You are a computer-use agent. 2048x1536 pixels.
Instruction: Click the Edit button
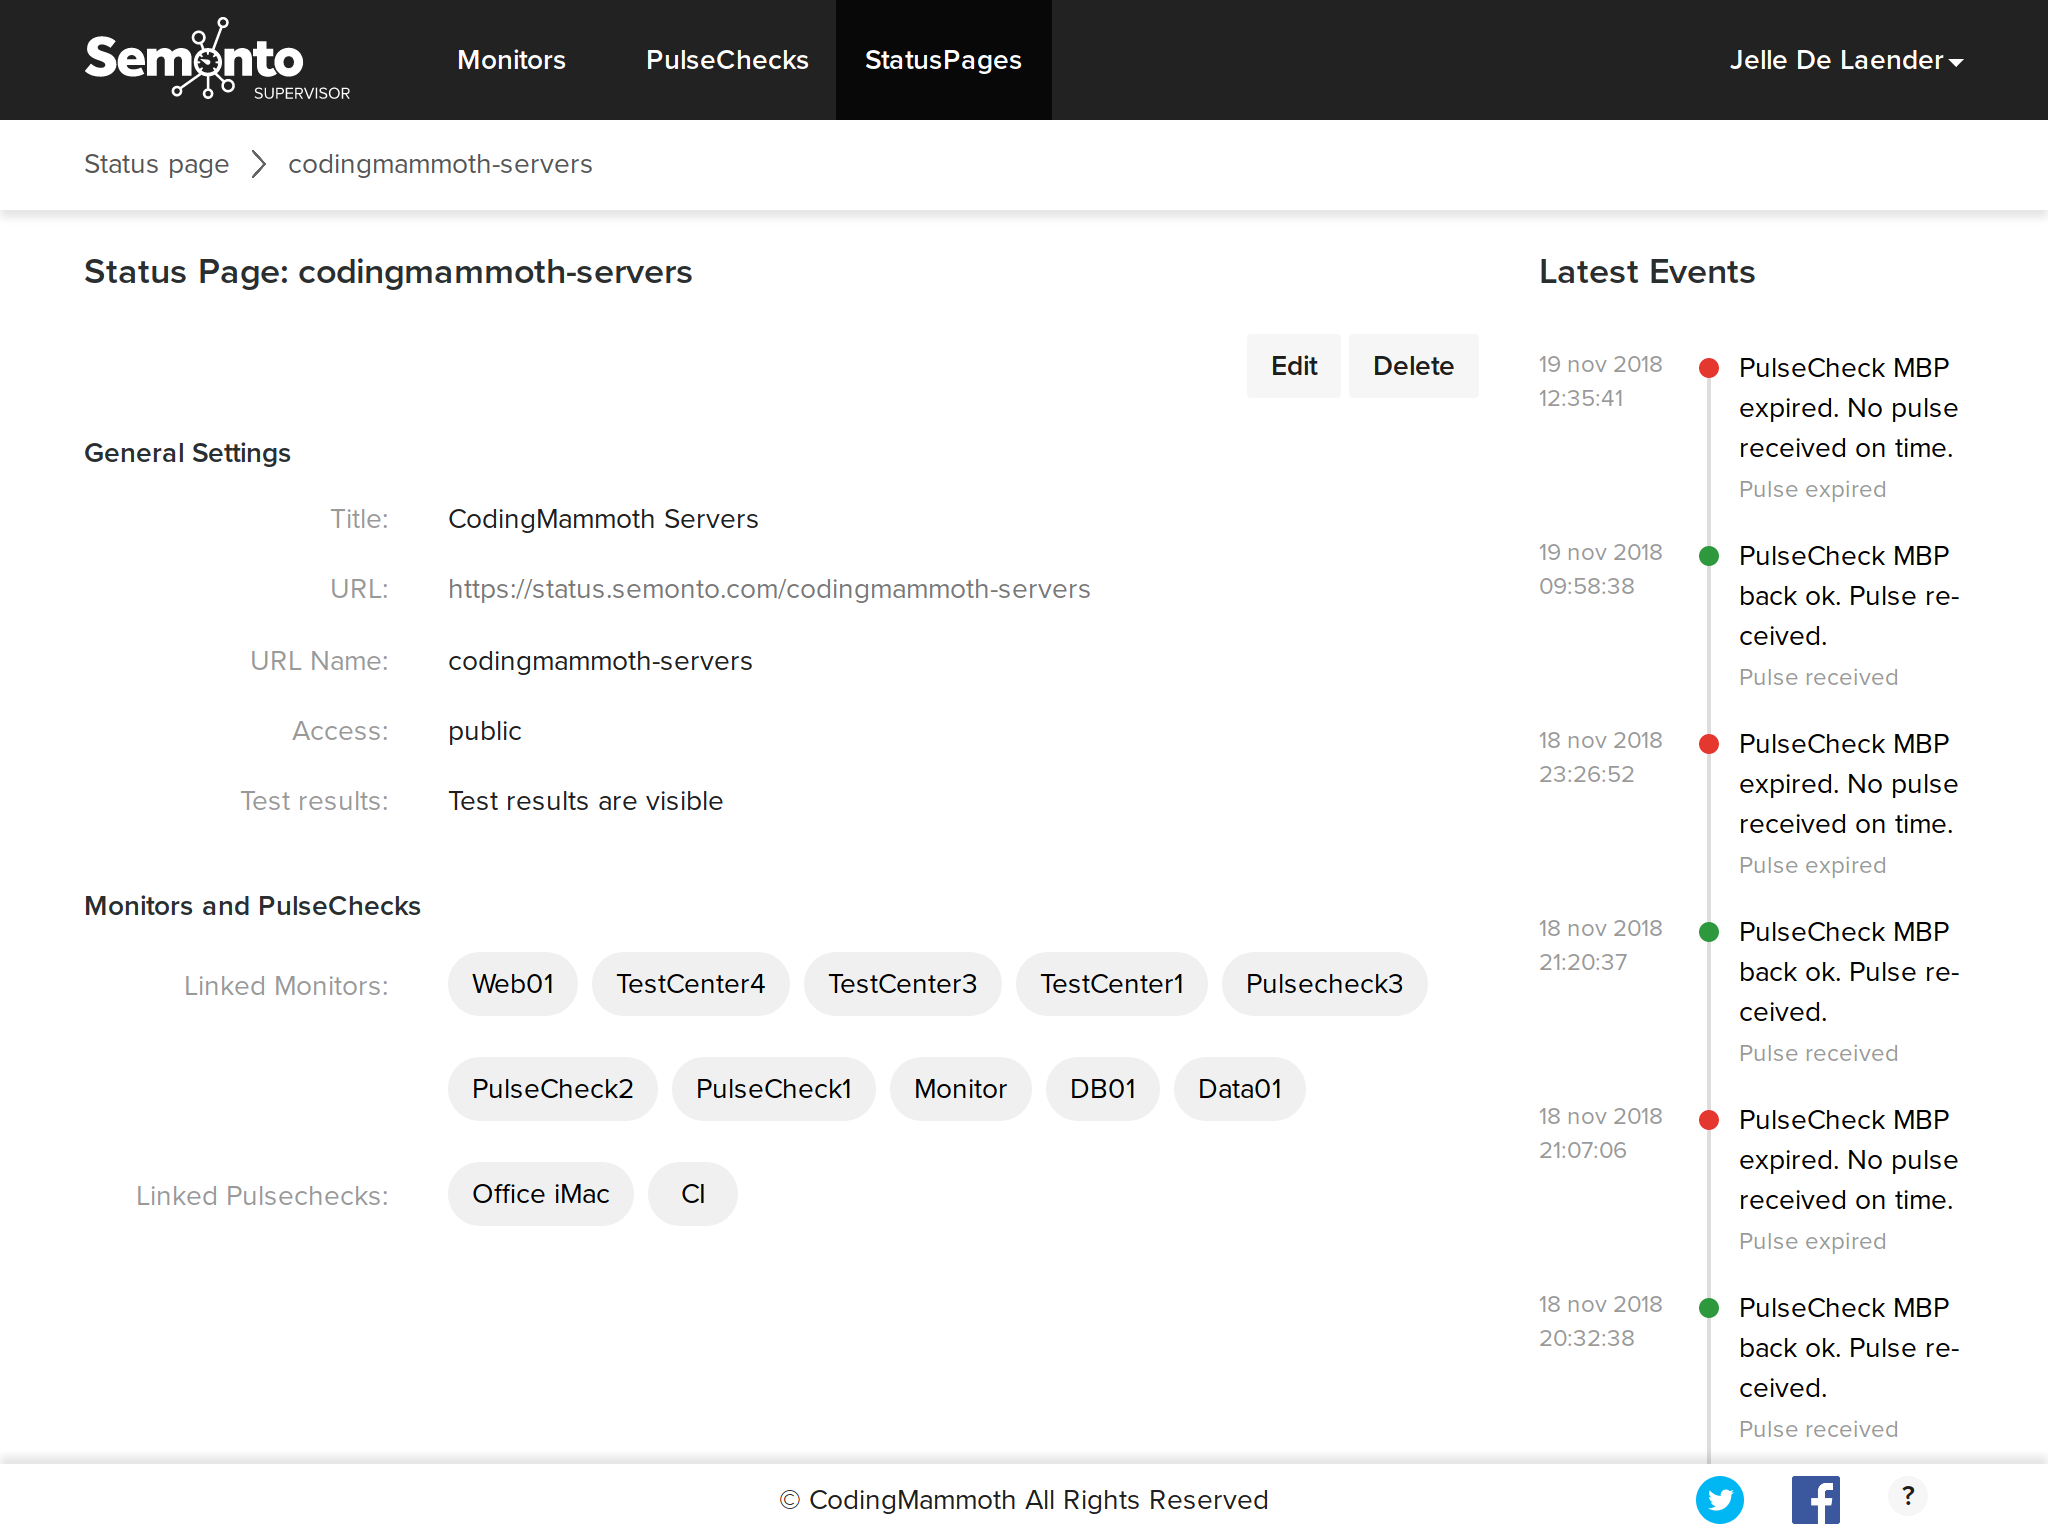pos(1294,366)
